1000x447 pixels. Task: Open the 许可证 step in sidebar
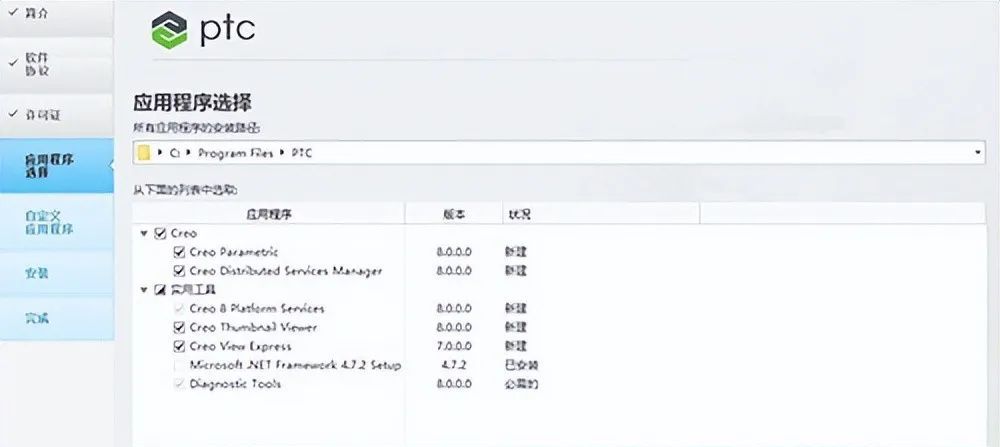[x=56, y=115]
